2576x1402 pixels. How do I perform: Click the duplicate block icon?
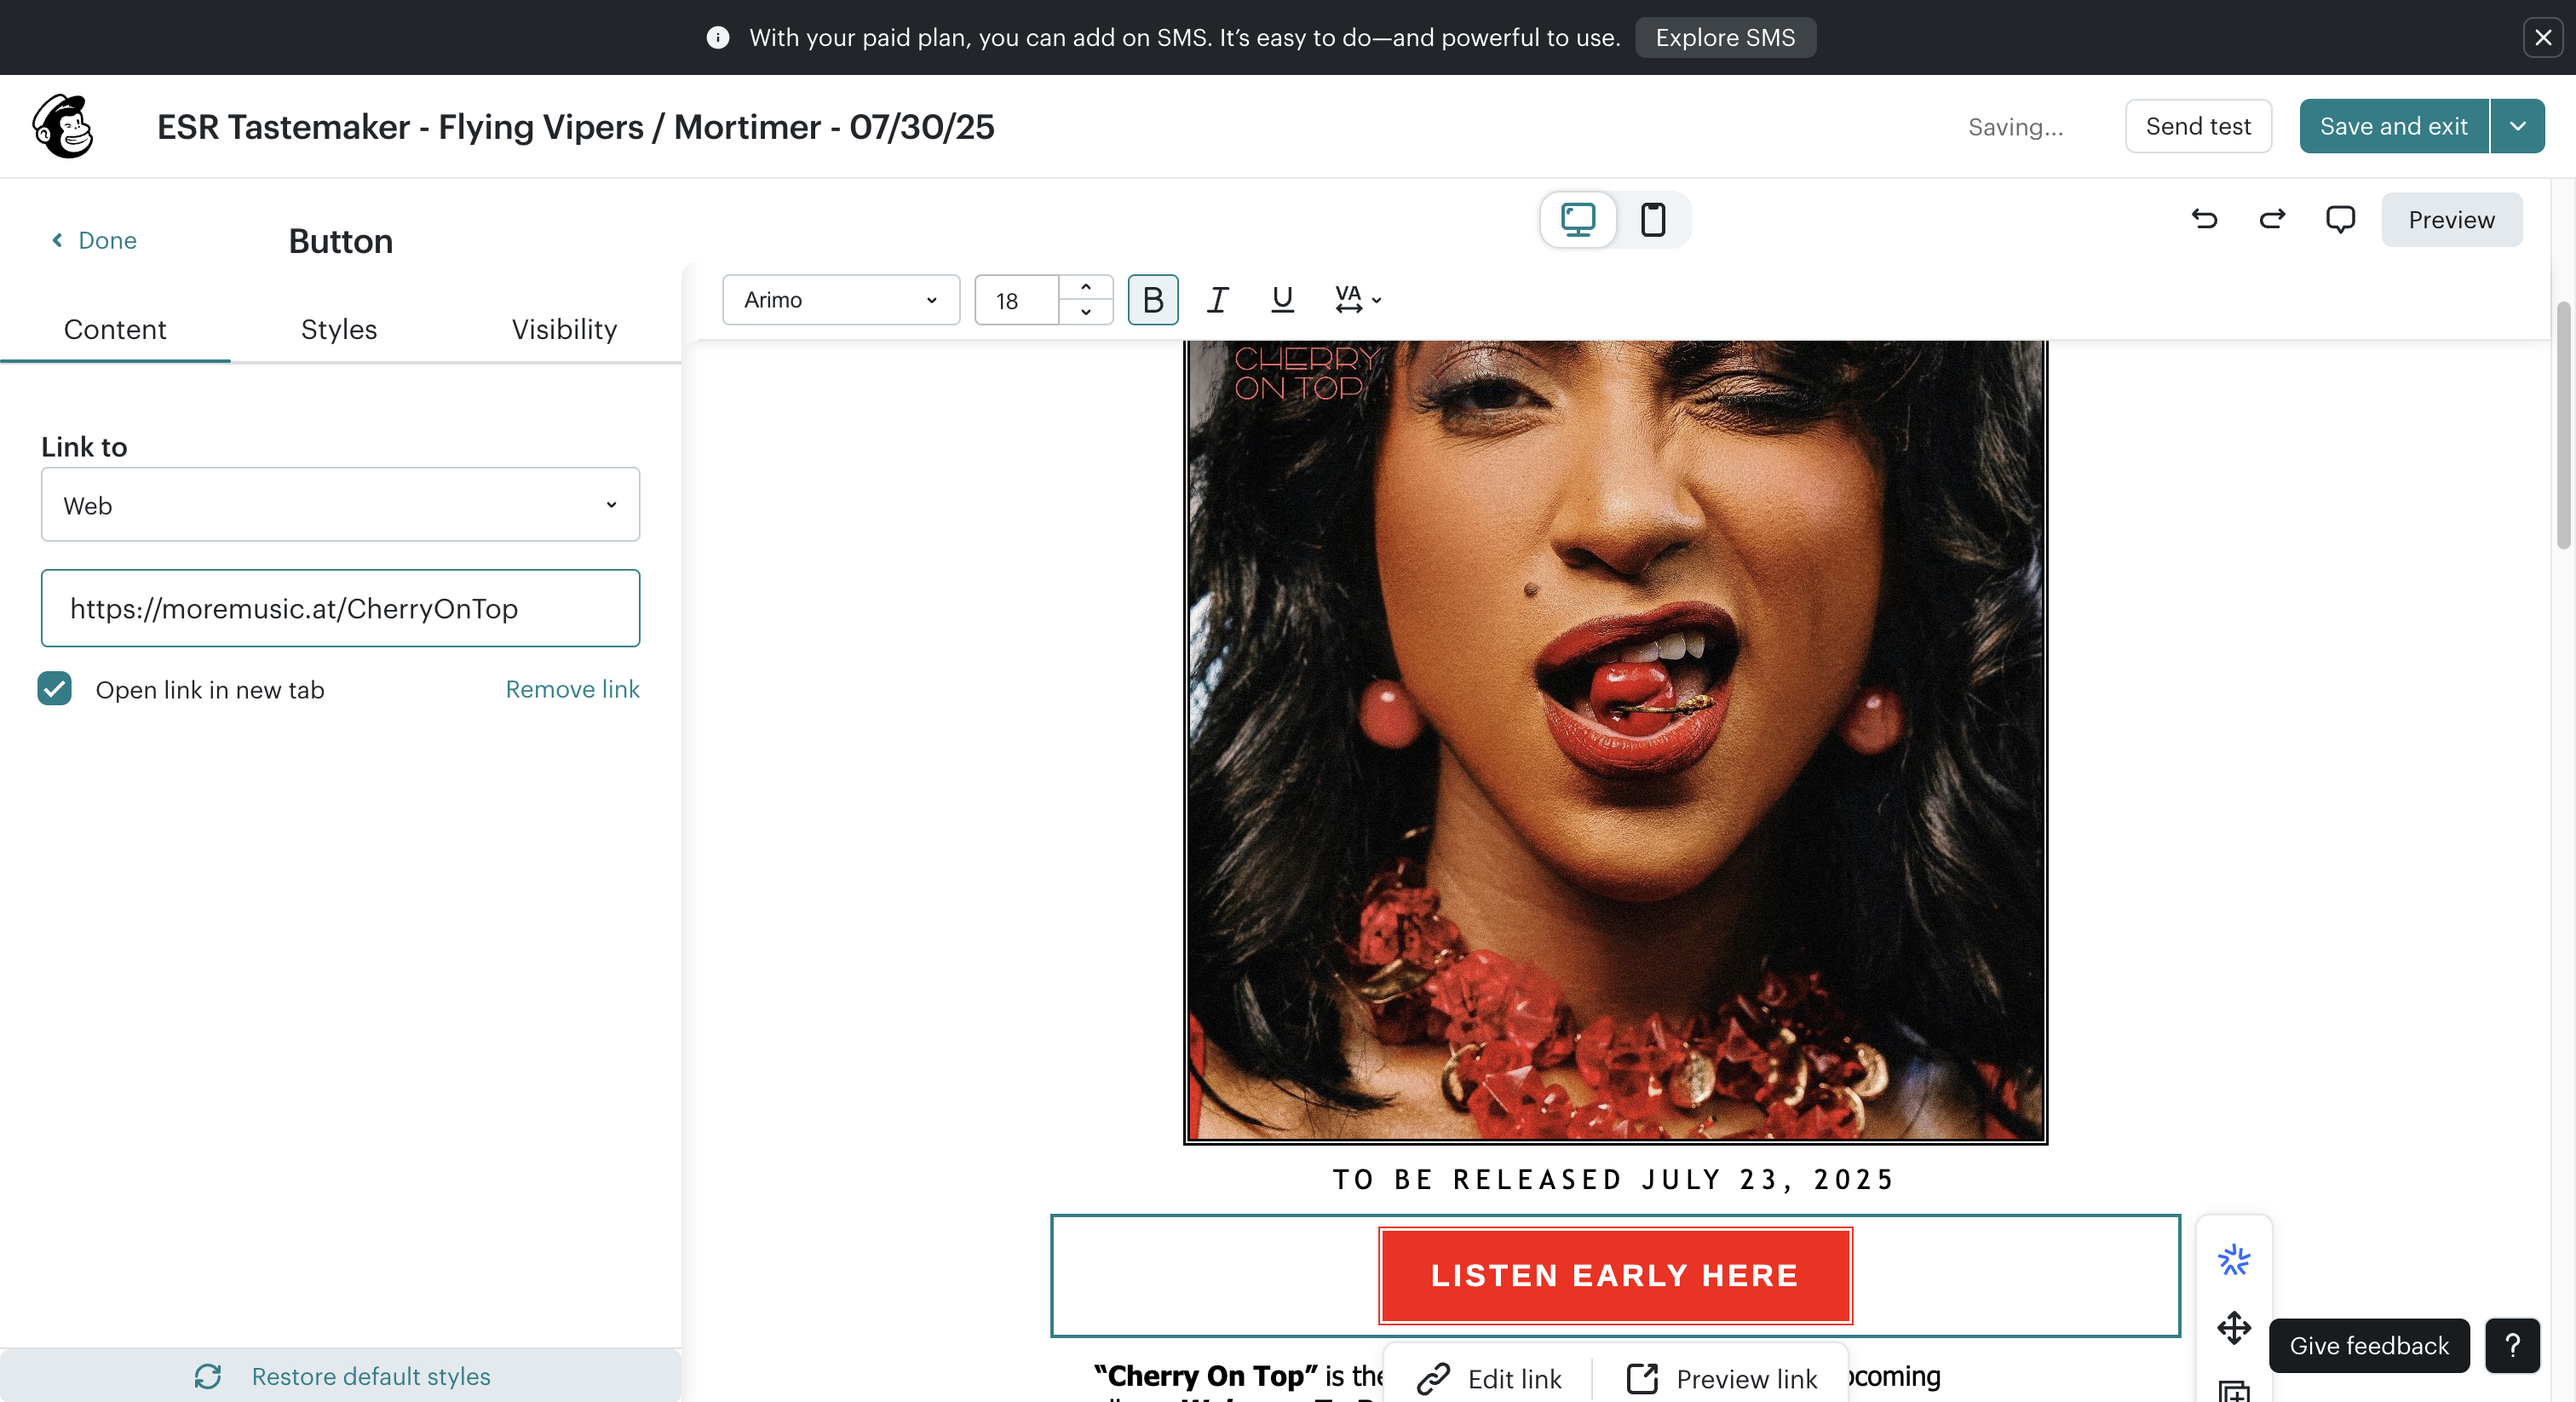pyautogui.click(x=2233, y=1391)
